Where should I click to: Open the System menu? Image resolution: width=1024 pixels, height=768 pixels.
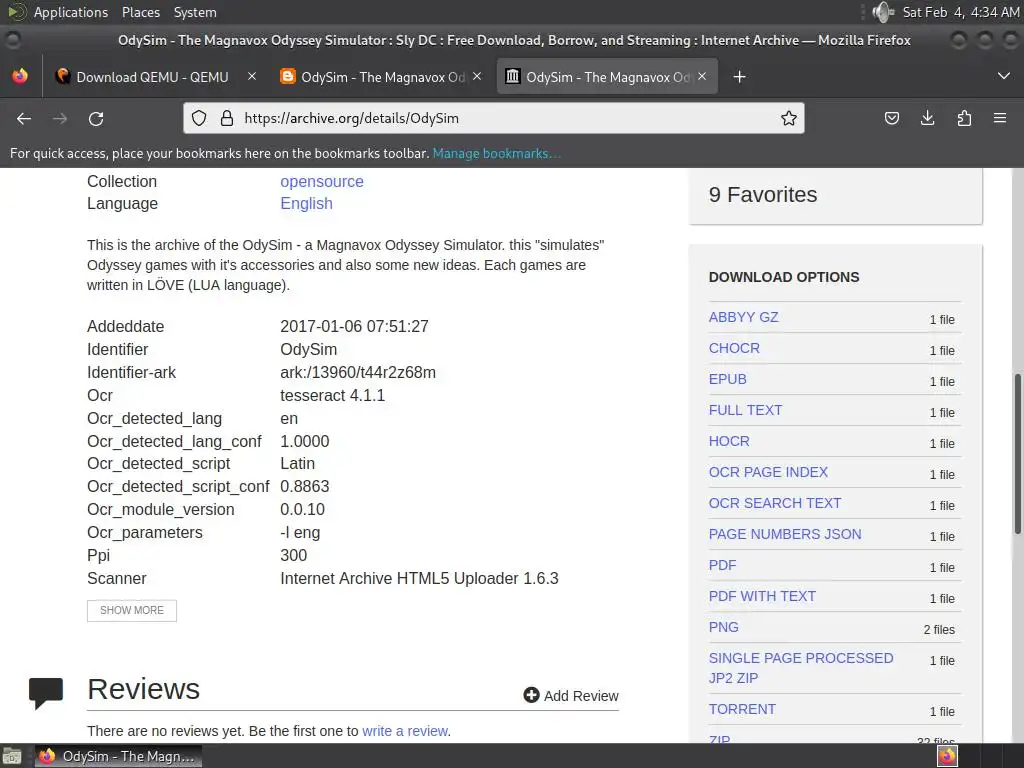[x=195, y=12]
